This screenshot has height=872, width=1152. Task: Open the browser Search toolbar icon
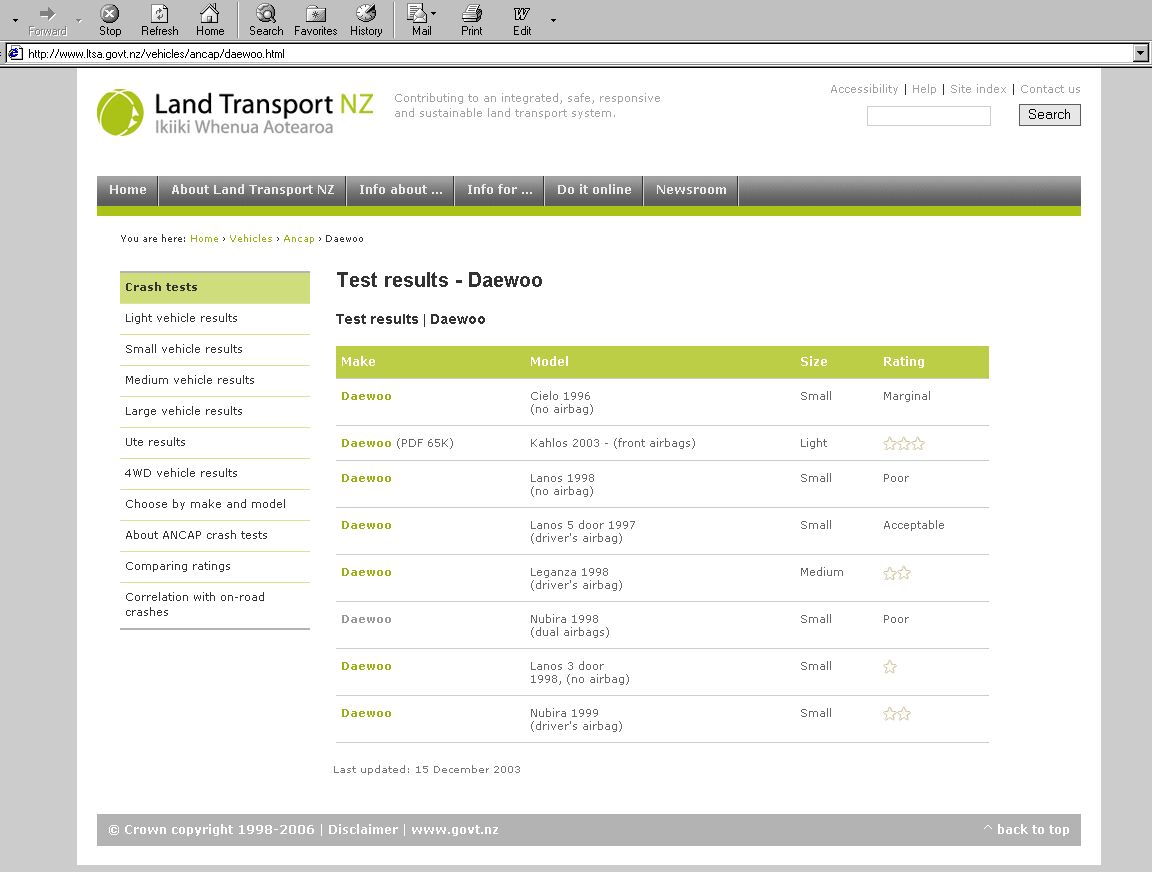266,20
